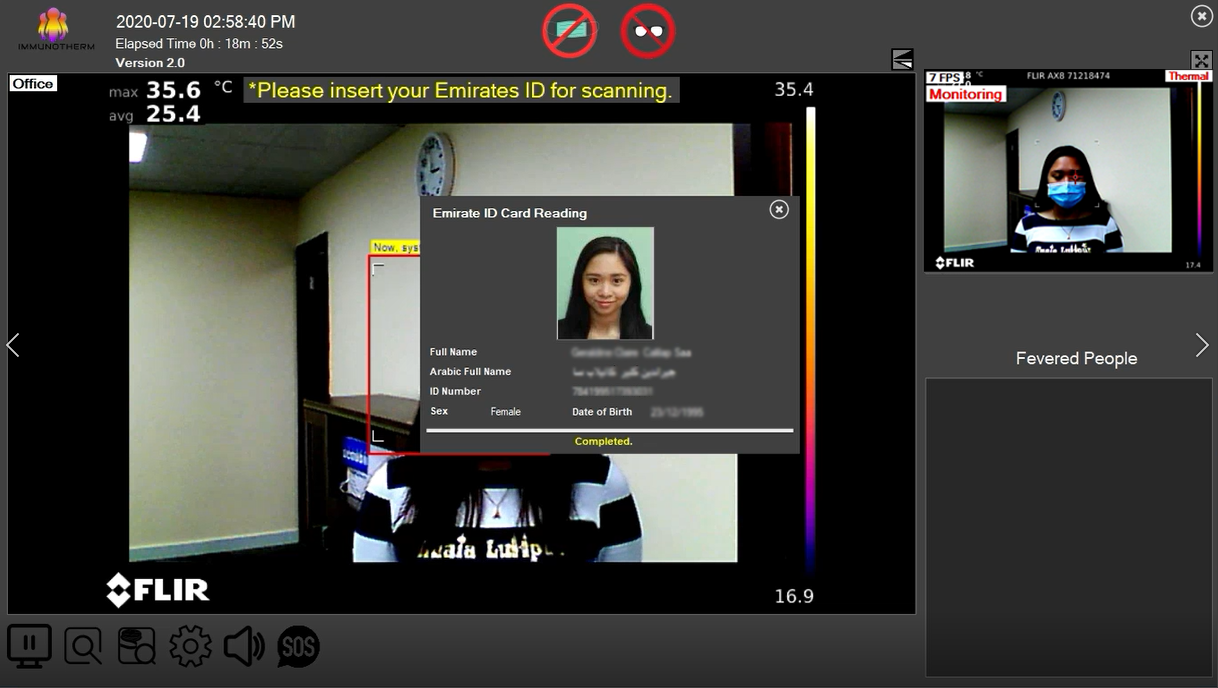Click the layout flip icon above main view
The image size is (1218, 688).
902,60
